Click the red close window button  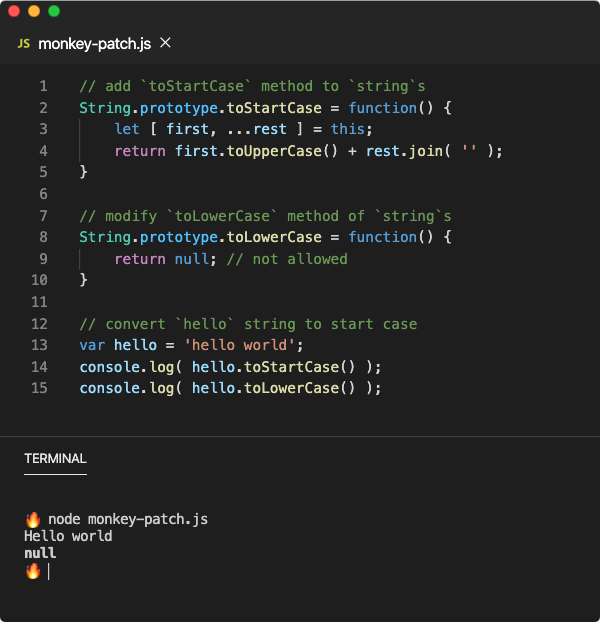tap(14, 11)
